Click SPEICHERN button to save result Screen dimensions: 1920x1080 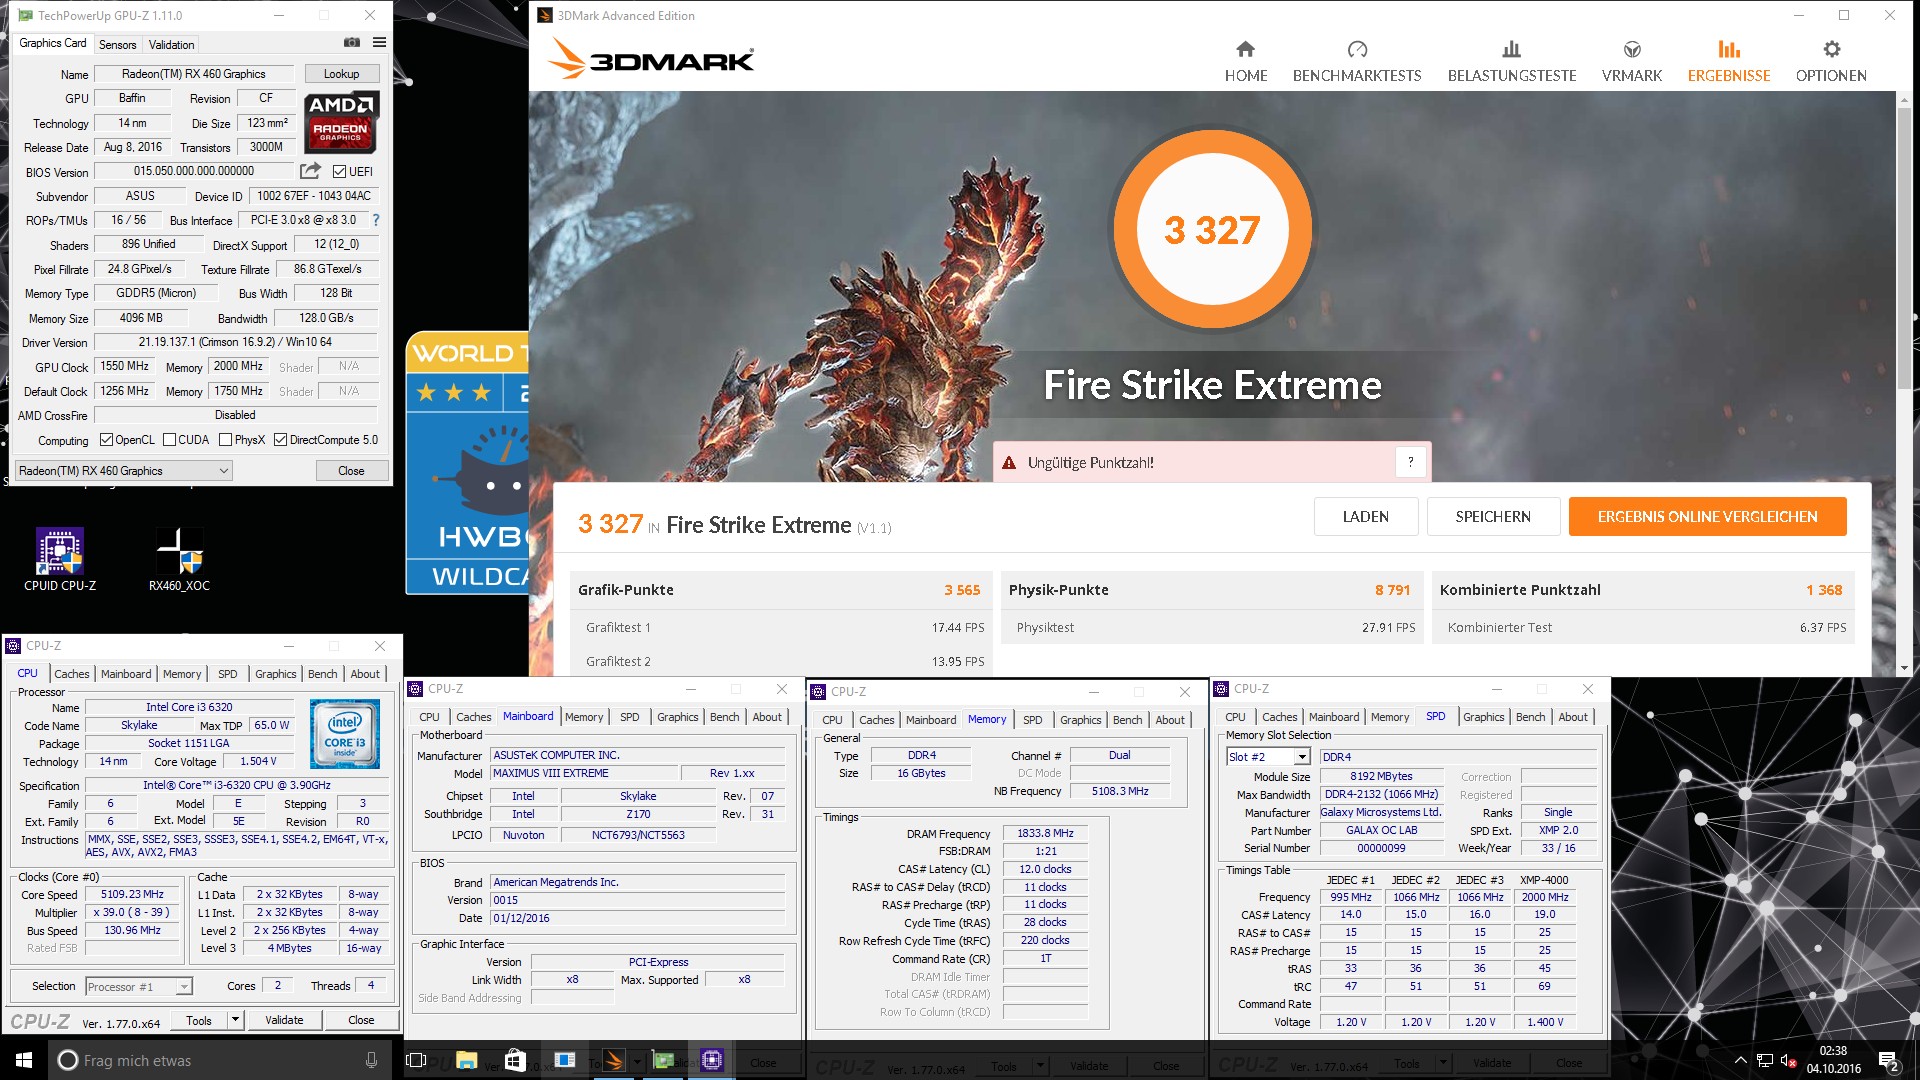(x=1492, y=516)
